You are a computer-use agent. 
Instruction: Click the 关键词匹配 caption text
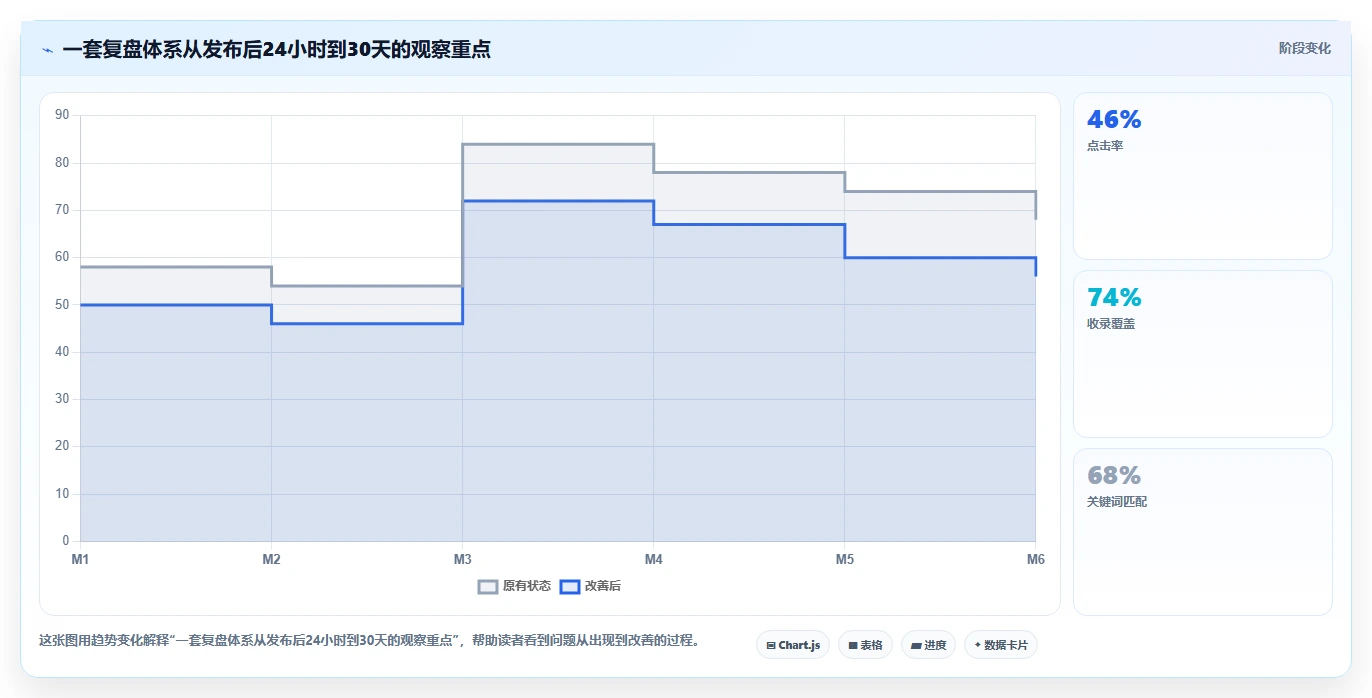click(1117, 502)
